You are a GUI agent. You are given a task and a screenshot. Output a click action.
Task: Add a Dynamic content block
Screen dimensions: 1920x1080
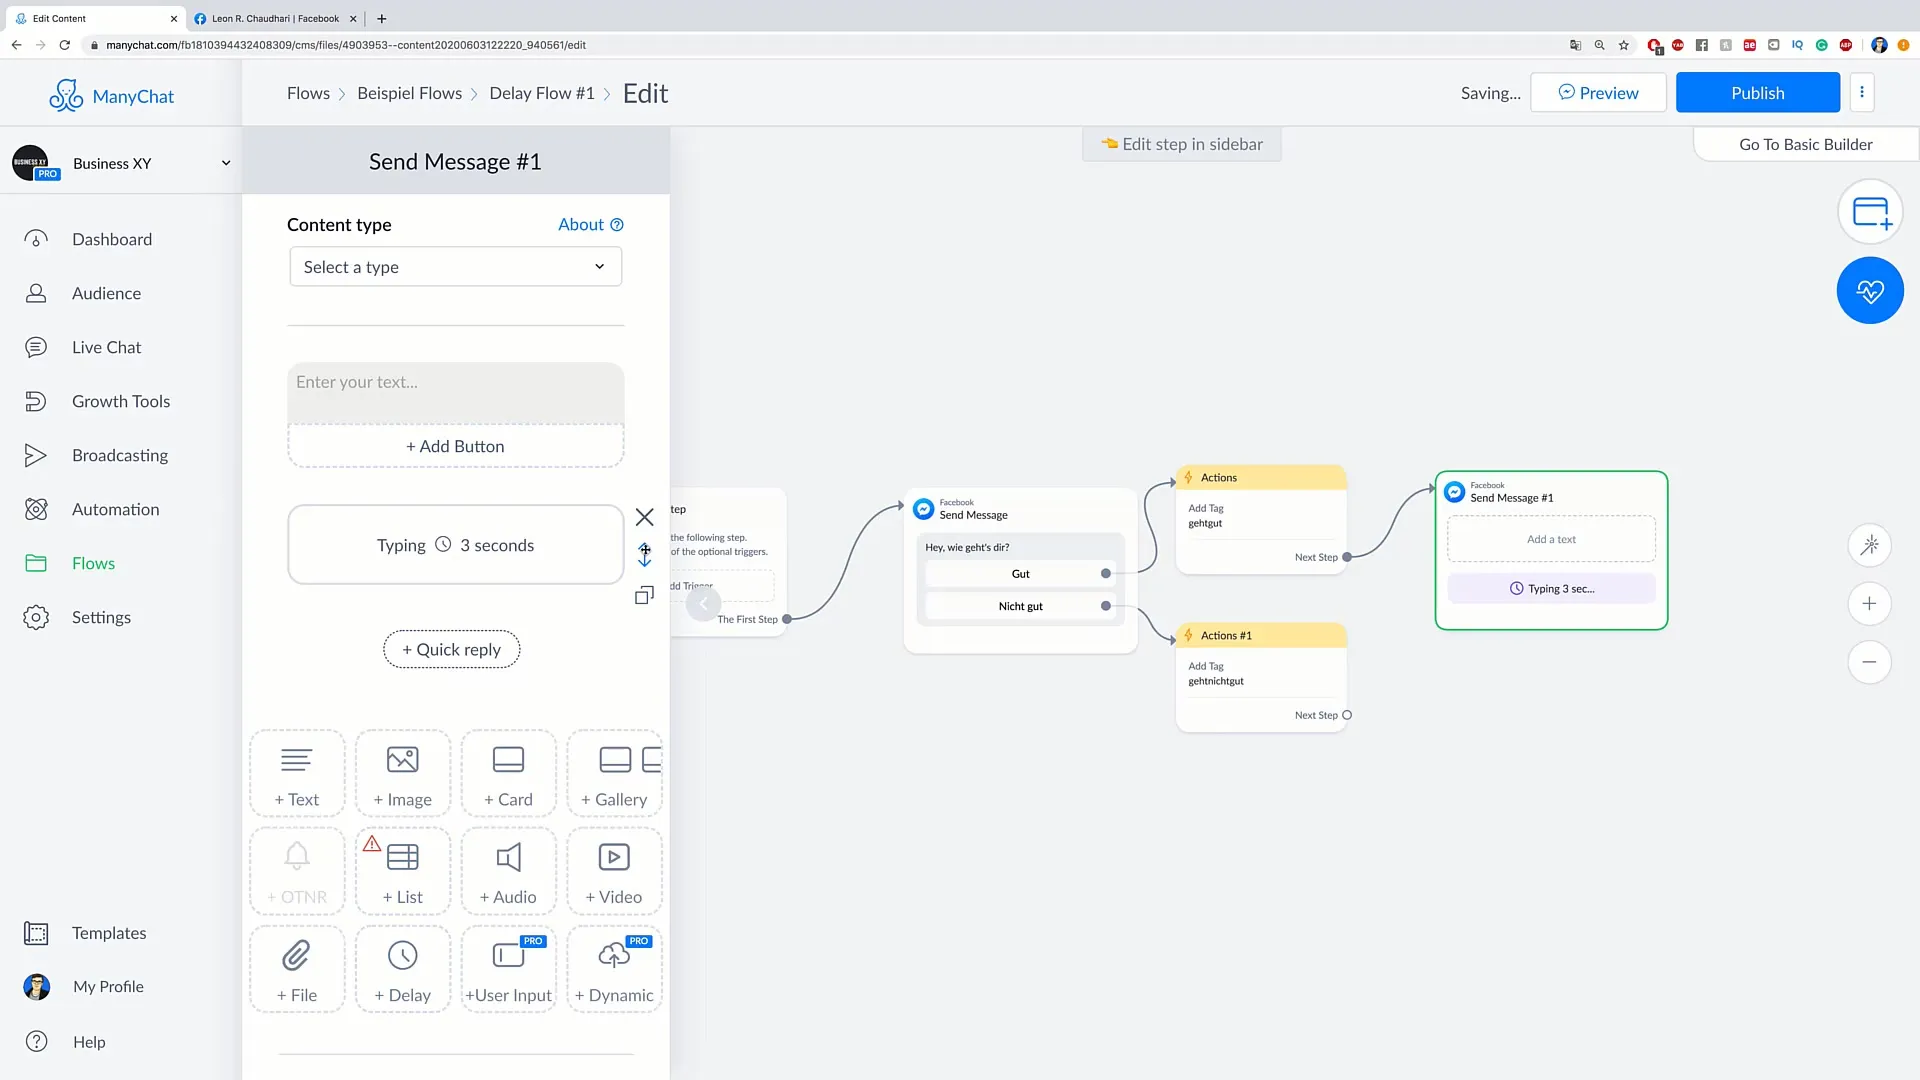[x=615, y=970]
